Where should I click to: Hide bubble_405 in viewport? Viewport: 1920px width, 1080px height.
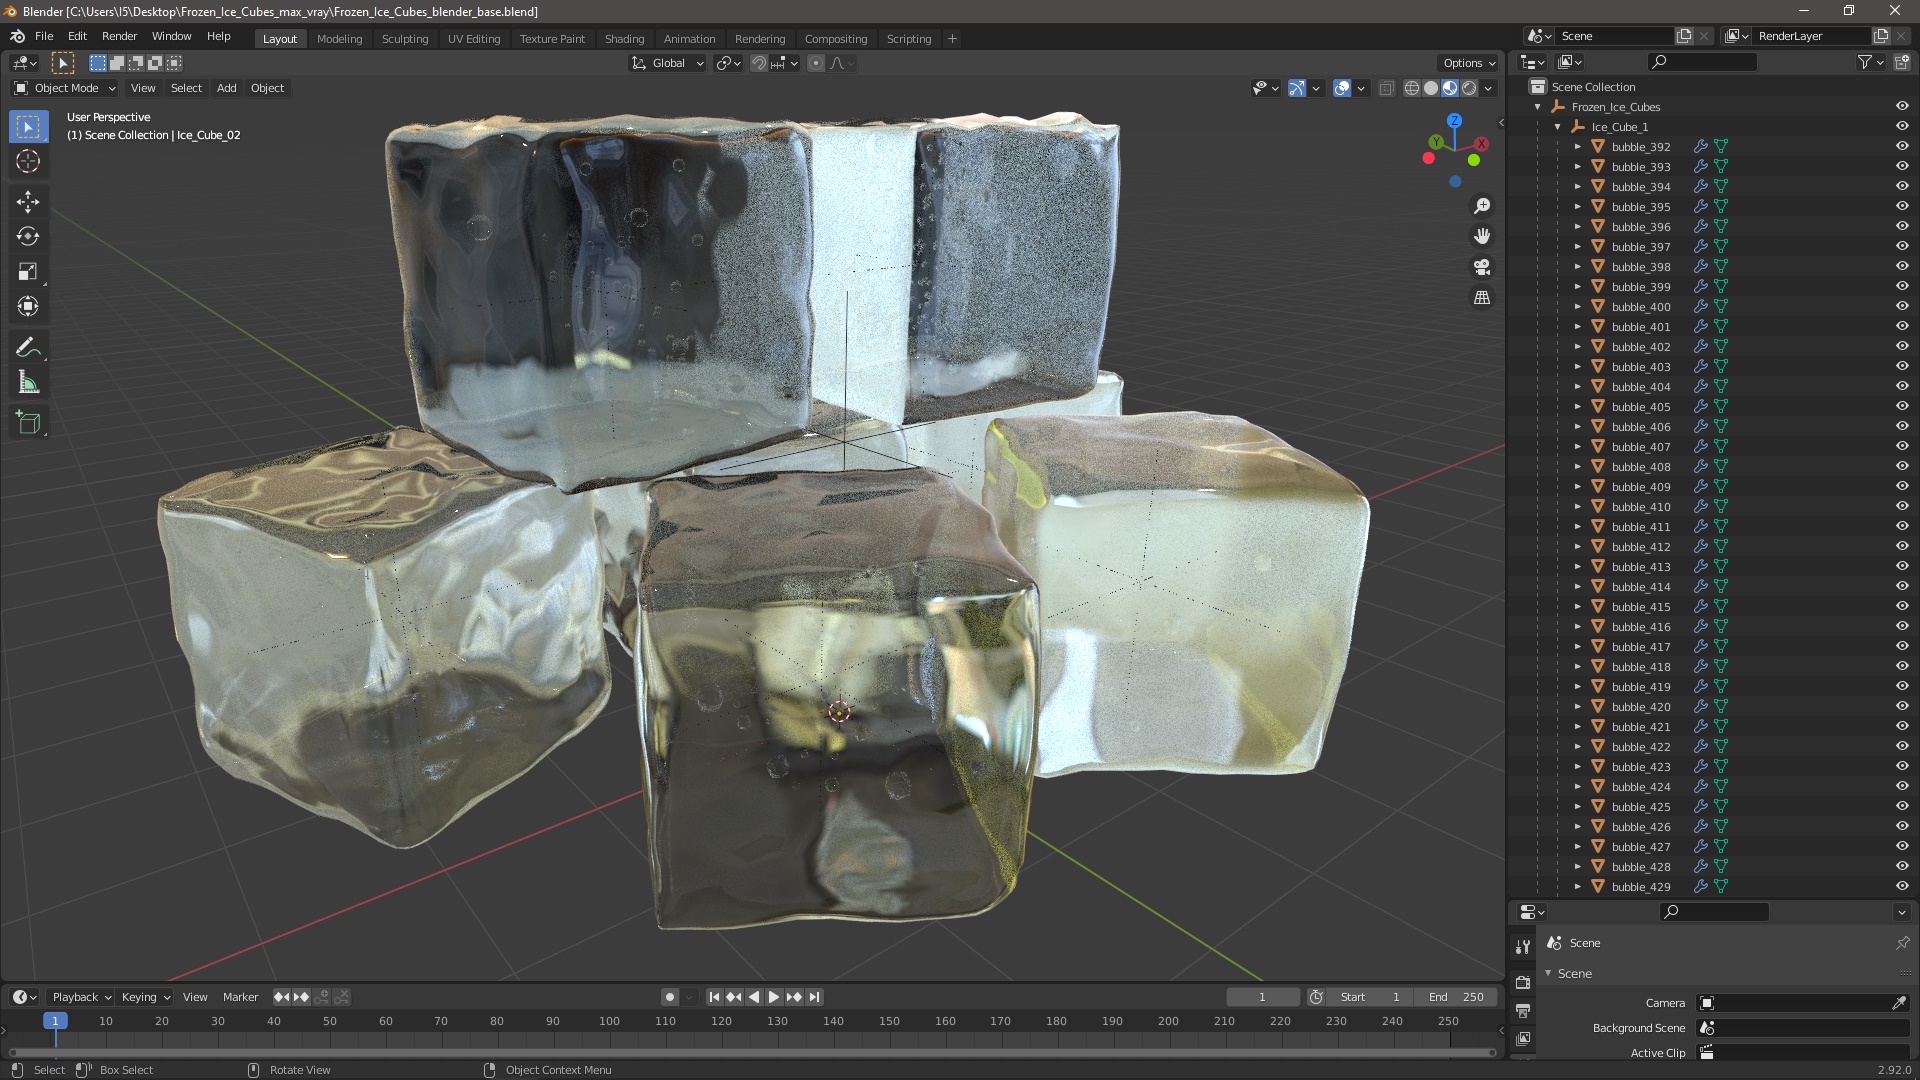1902,406
